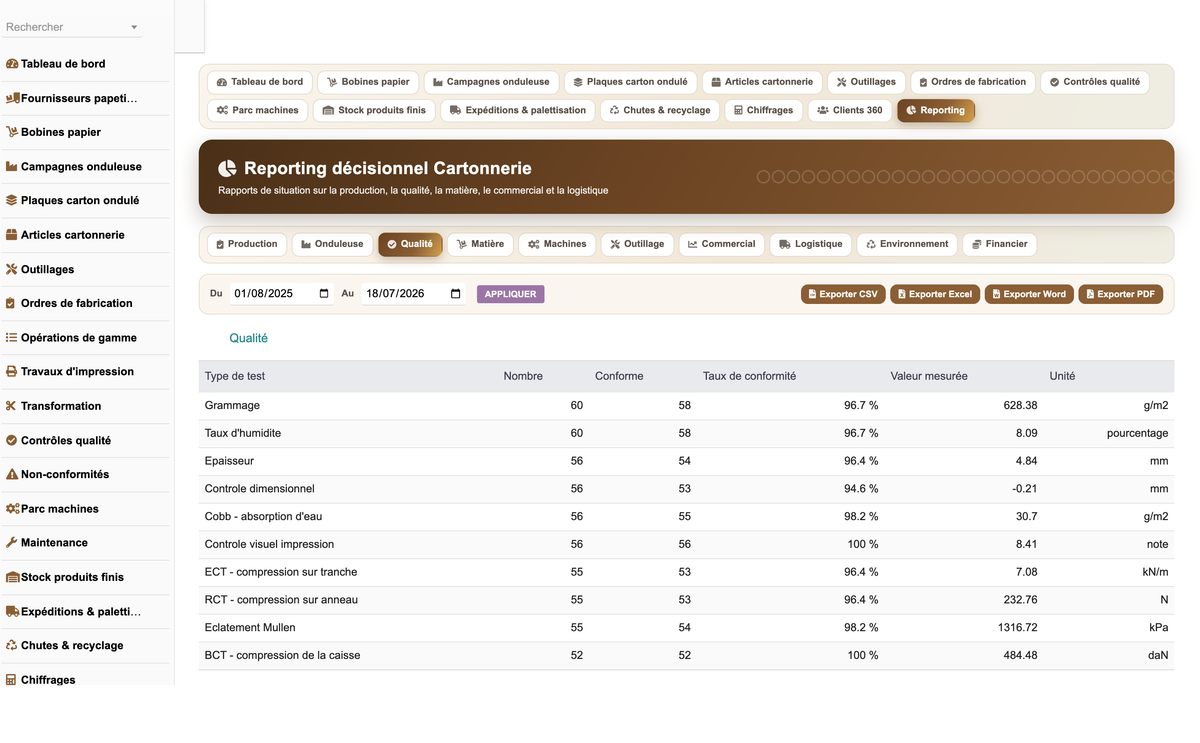Click Exporter Word button
The height and width of the screenshot is (743, 1200).
tap(1029, 294)
